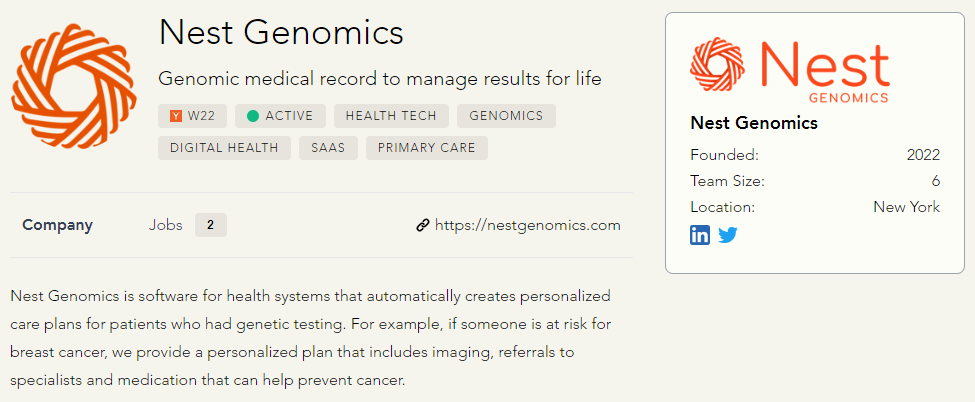The width and height of the screenshot is (975, 402).
Task: Open the Twitter profile icon
Action: [728, 235]
